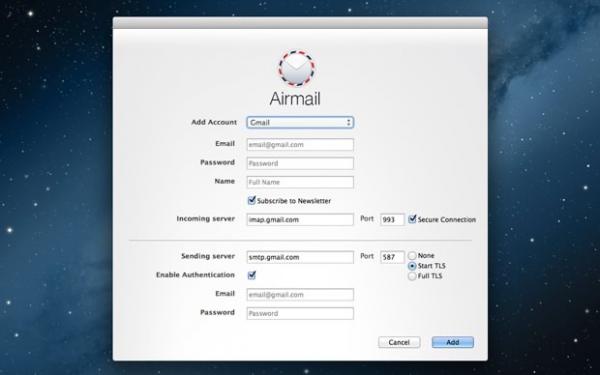600x375 pixels.
Task: Click the upper Email input field
Action: pos(300,145)
